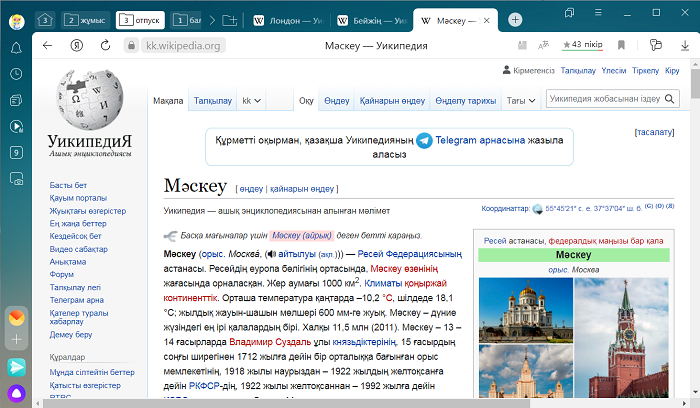Viewport: 700px width, 408px height.
Task: Click the kk.wikipedia.org address field
Action: pos(183,45)
